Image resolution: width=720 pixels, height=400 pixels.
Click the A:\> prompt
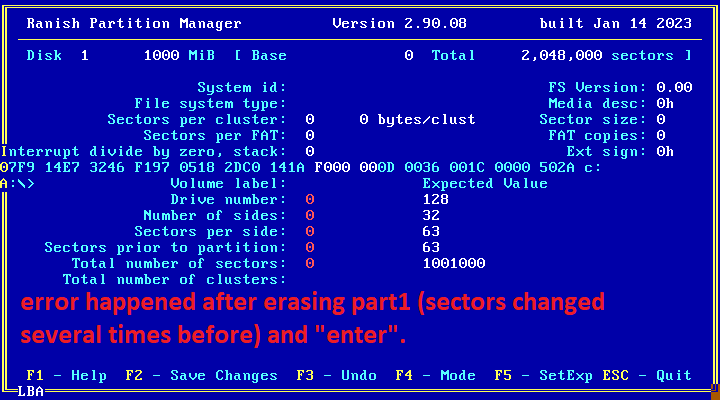coord(17,184)
